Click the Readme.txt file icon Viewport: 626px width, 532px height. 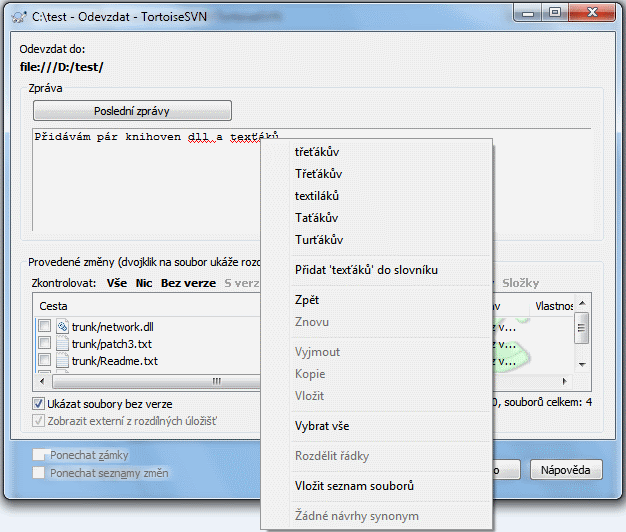[x=62, y=361]
